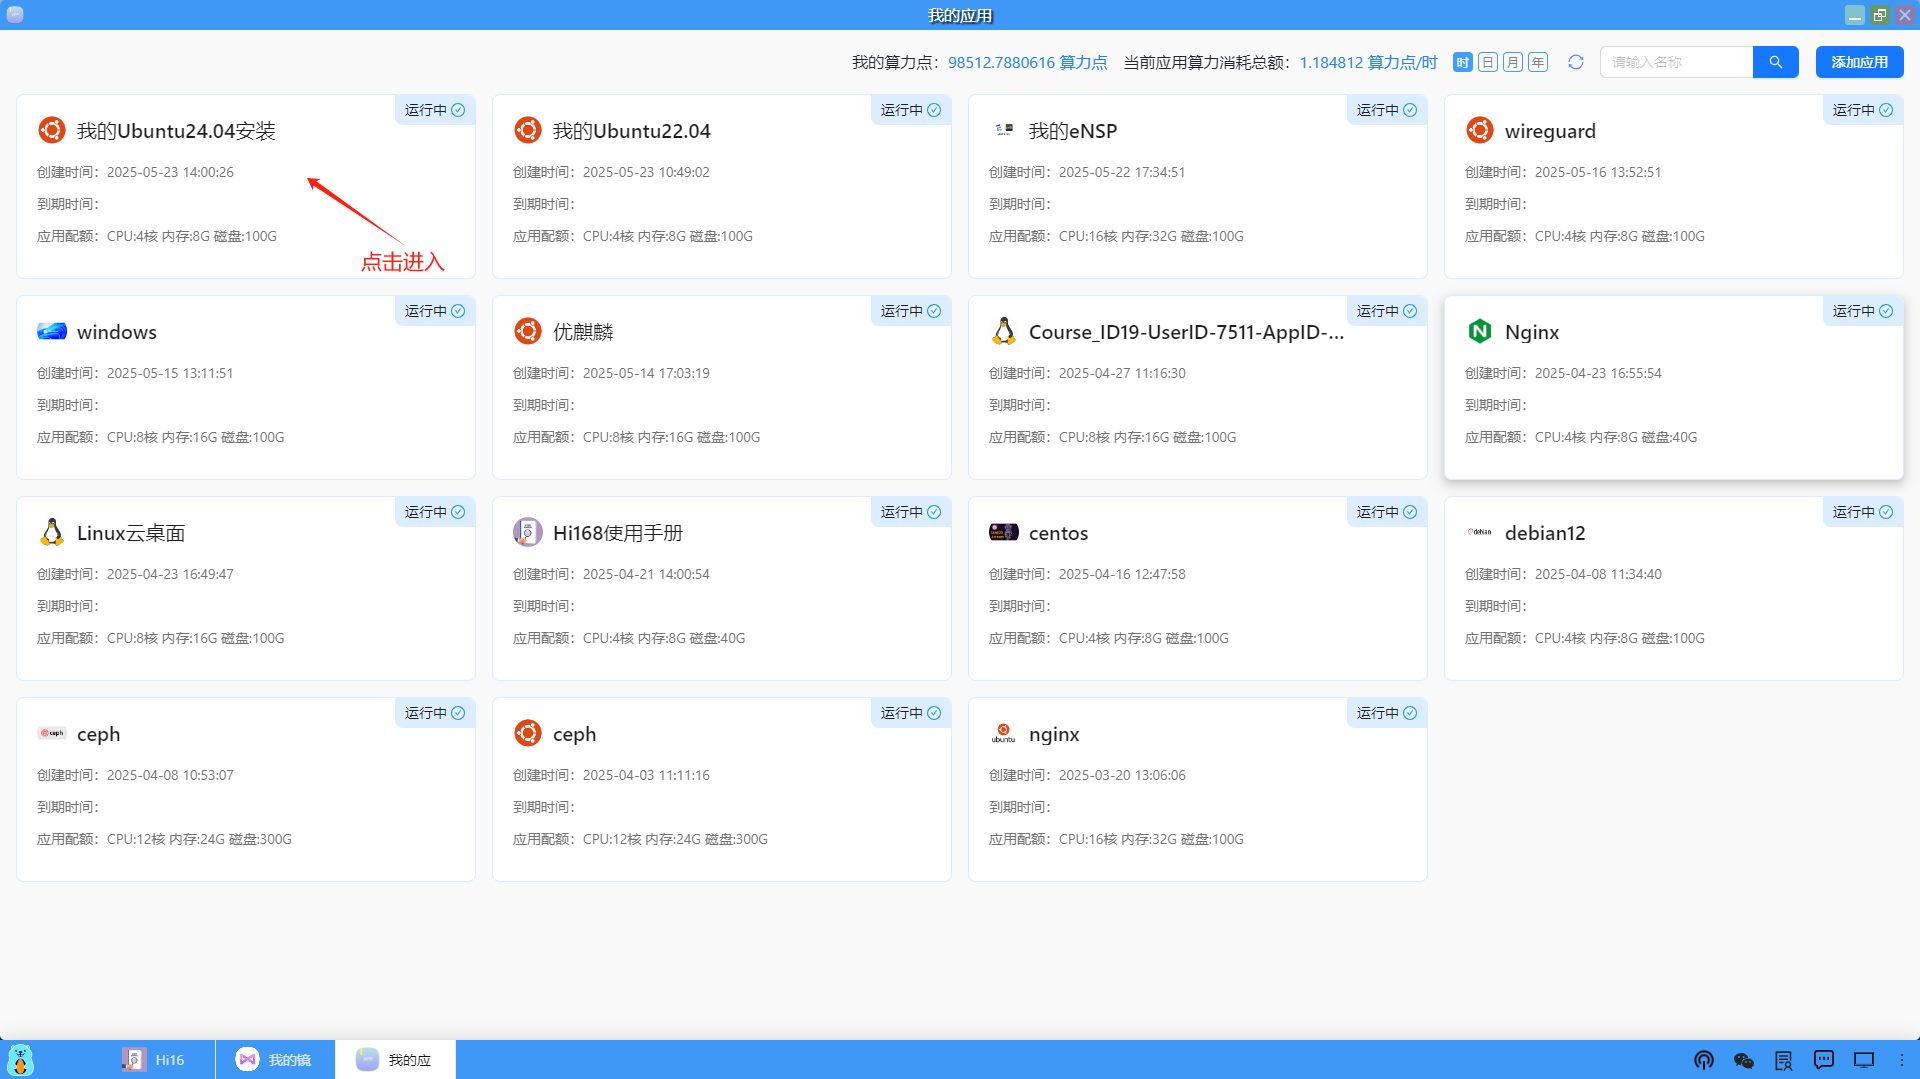1920x1079 pixels.
Task: Click the 我的应用 window title icon
Action: [15, 14]
